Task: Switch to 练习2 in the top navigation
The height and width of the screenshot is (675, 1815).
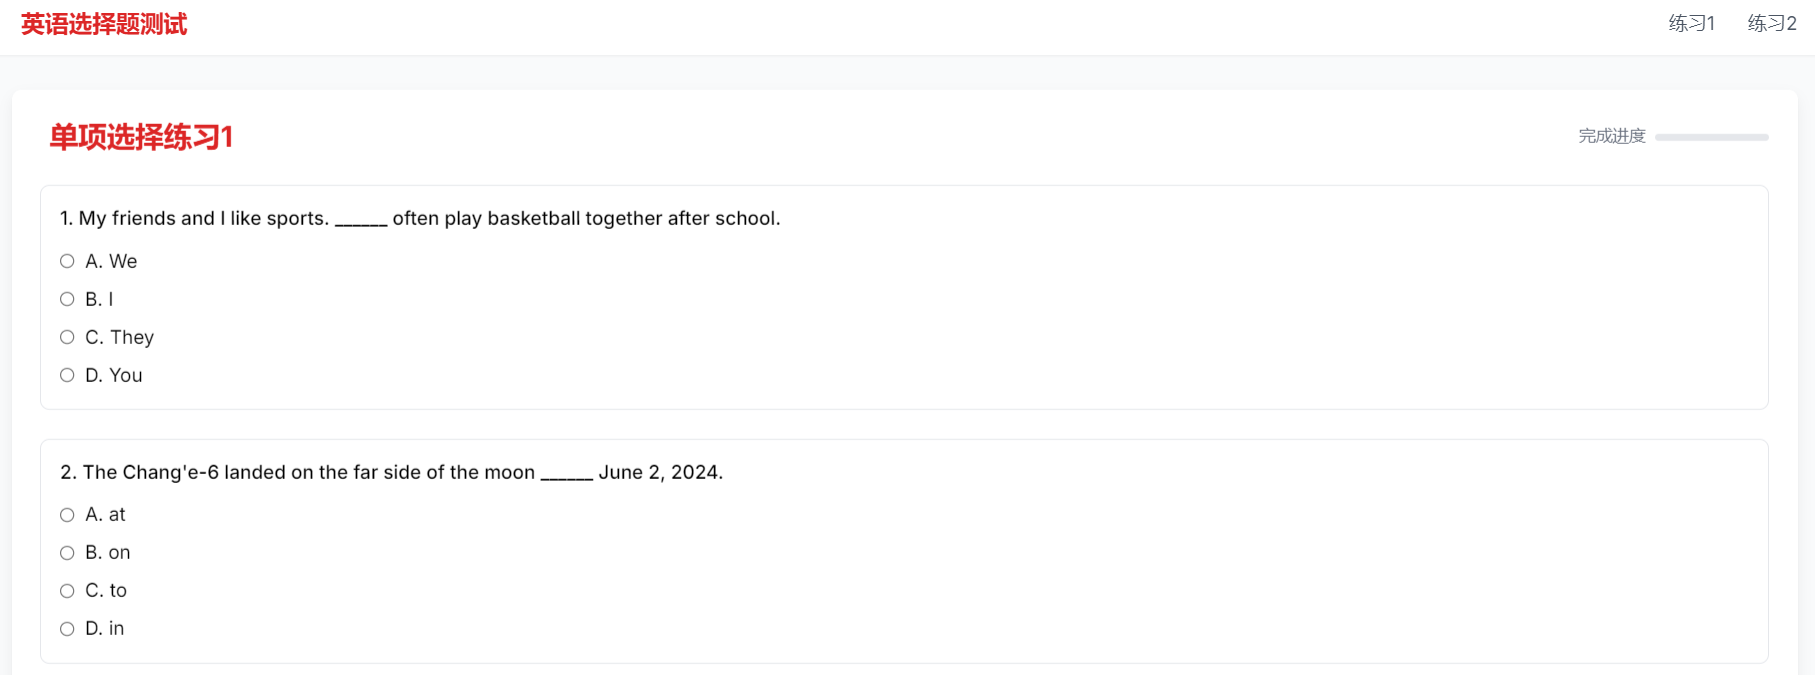Action: [1771, 23]
